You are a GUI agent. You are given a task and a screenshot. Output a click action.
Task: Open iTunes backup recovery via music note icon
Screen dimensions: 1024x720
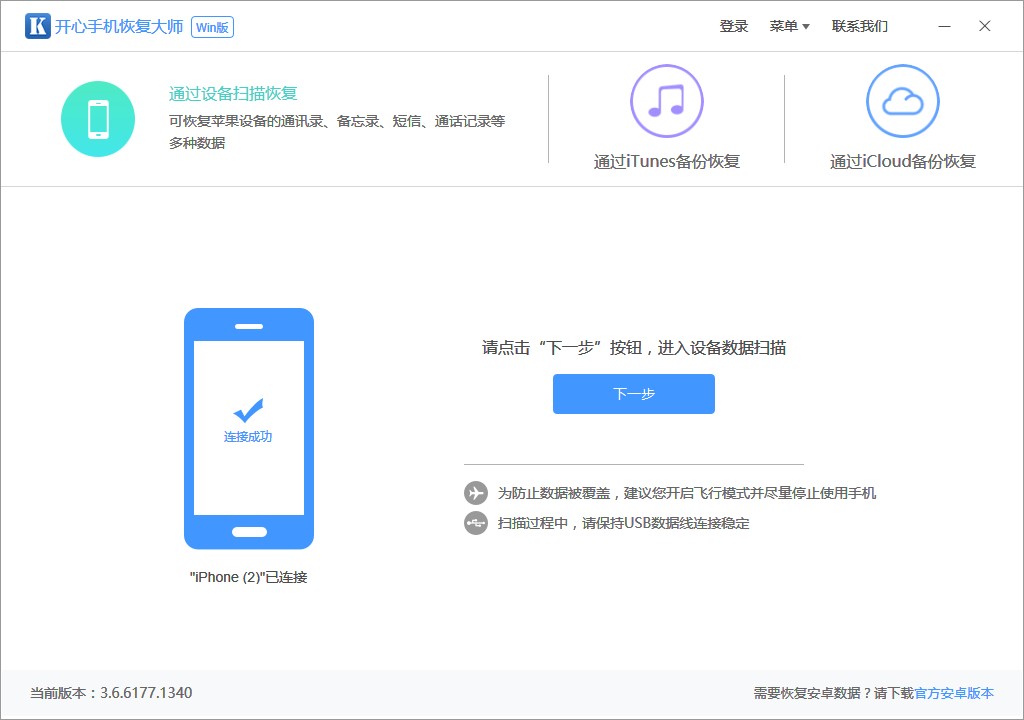point(668,101)
